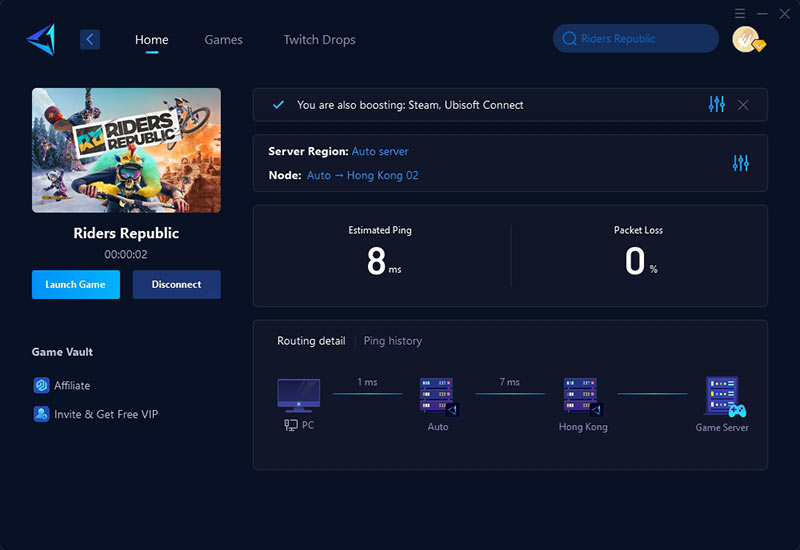
Task: Select the Auto → Hong Kong 02 node
Action: [362, 175]
